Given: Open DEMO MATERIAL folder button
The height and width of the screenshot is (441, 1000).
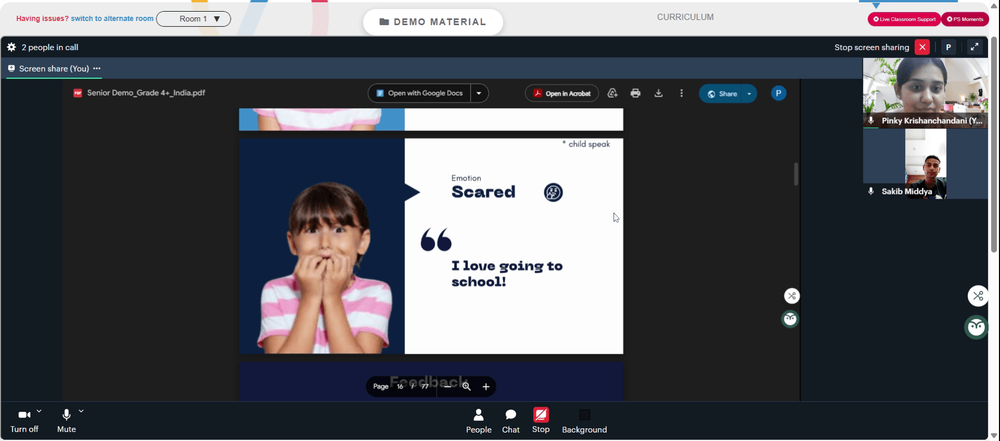Looking at the screenshot, I should [433, 22].
